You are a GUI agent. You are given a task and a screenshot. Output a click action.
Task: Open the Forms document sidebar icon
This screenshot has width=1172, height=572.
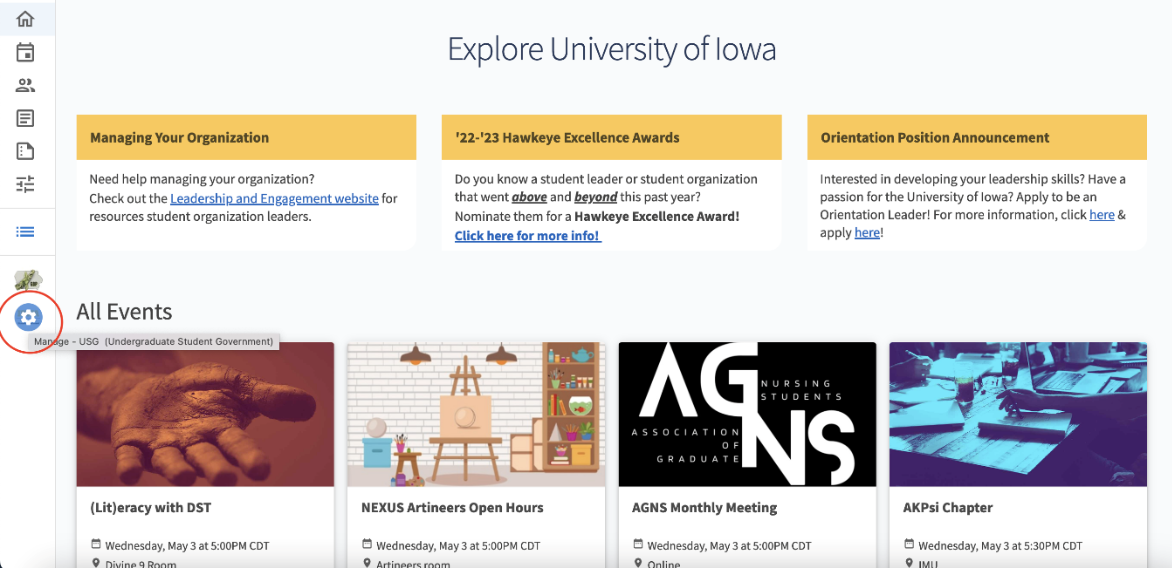point(25,151)
